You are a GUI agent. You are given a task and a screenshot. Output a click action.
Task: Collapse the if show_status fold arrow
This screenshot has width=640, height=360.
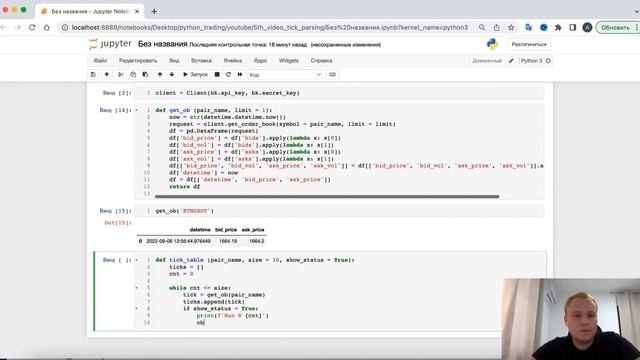pyautogui.click(x=137, y=309)
